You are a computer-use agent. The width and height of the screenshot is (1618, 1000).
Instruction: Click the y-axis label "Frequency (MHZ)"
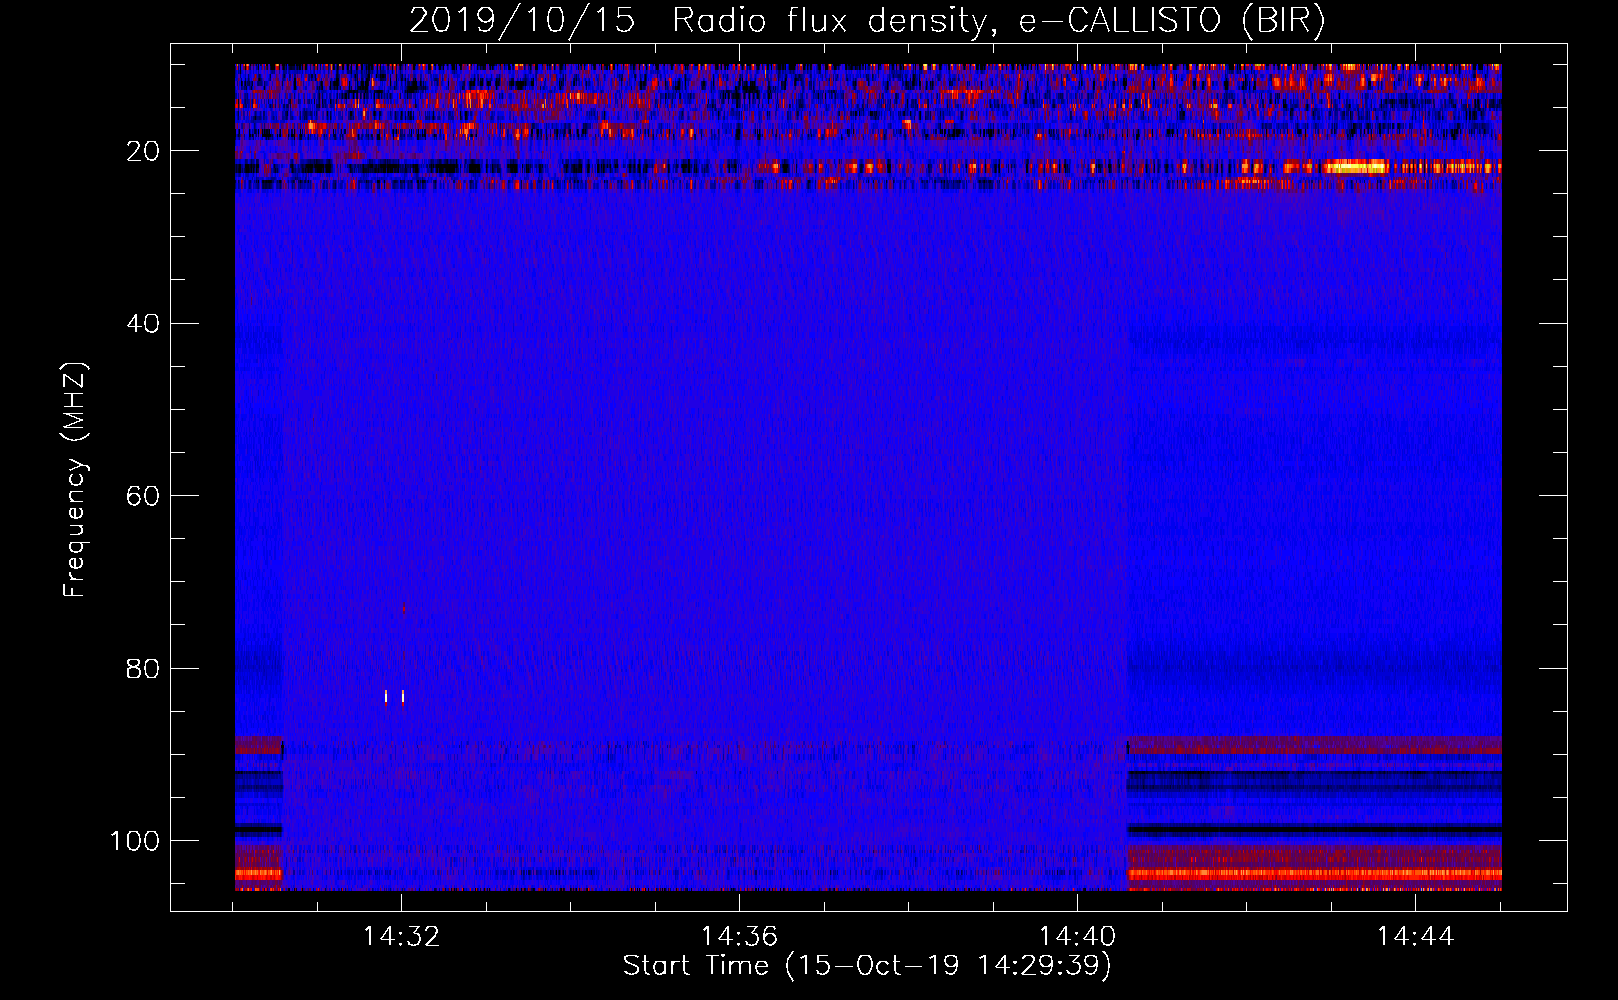[x=75, y=480]
